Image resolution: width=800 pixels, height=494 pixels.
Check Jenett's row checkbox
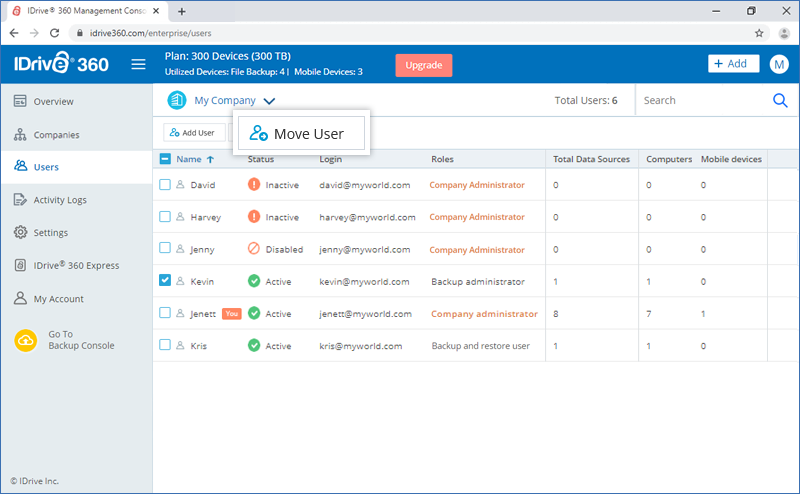pyautogui.click(x=165, y=312)
